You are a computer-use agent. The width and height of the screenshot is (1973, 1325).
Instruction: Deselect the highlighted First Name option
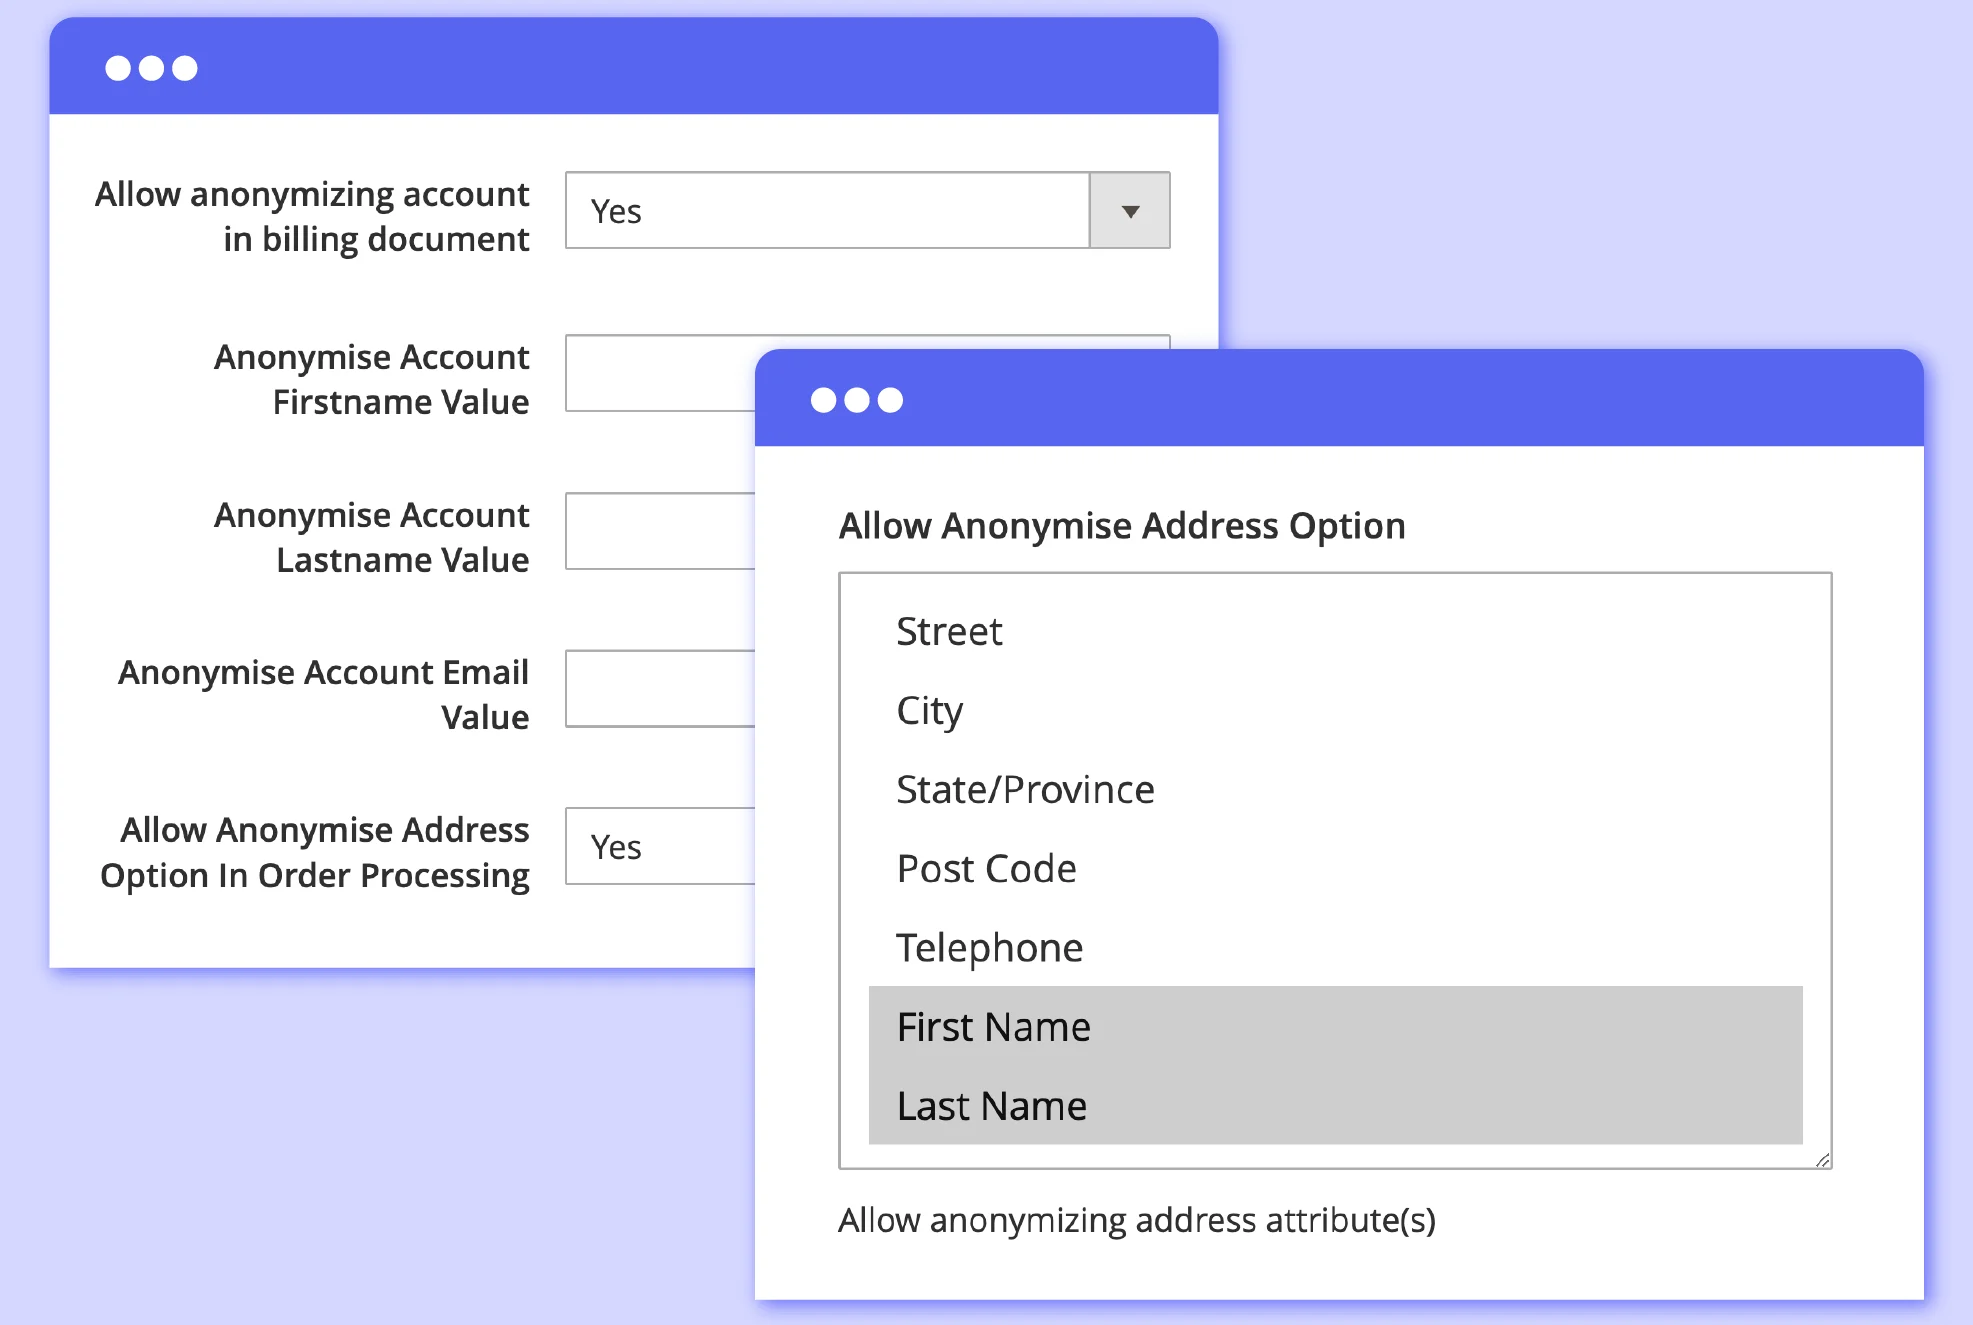coord(993,1027)
